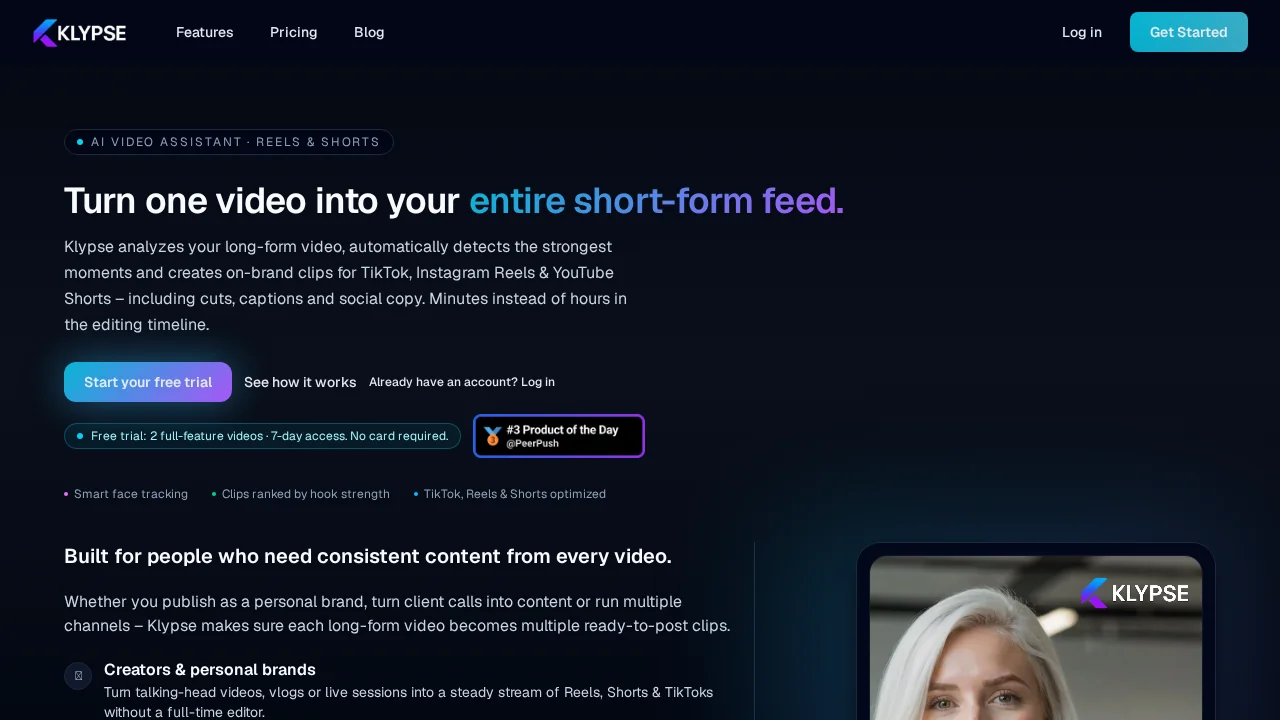
Task: Select the Smart face tracking bullet
Action: click(x=125, y=493)
